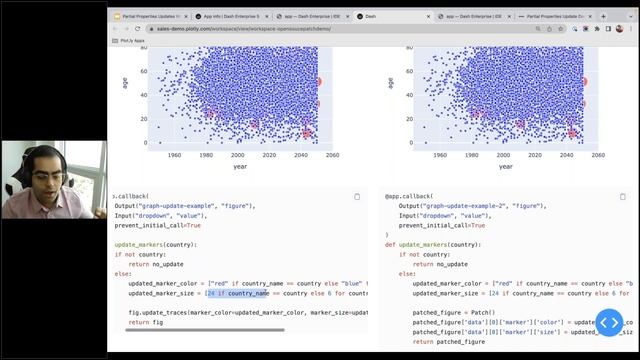The height and width of the screenshot is (360, 640).
Task: Click 'age' axis title on left chart
Action: click(x=125, y=83)
